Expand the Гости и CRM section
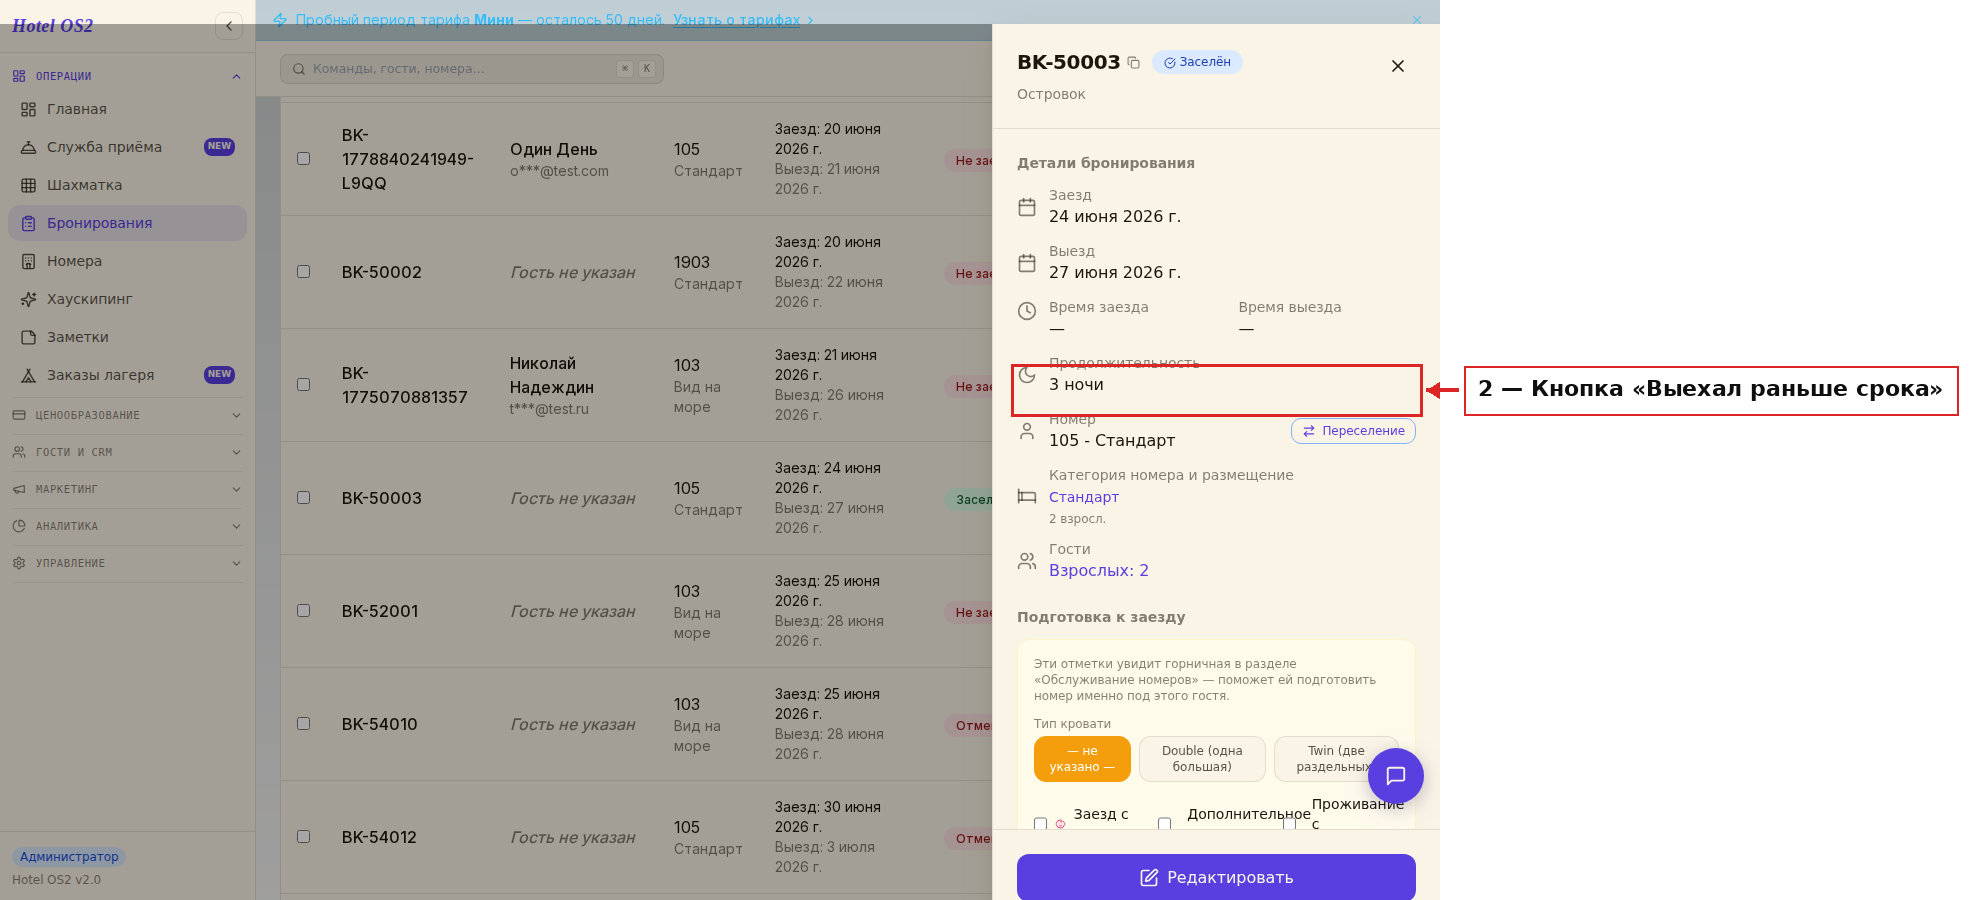The image size is (1982, 900). pyautogui.click(x=127, y=452)
